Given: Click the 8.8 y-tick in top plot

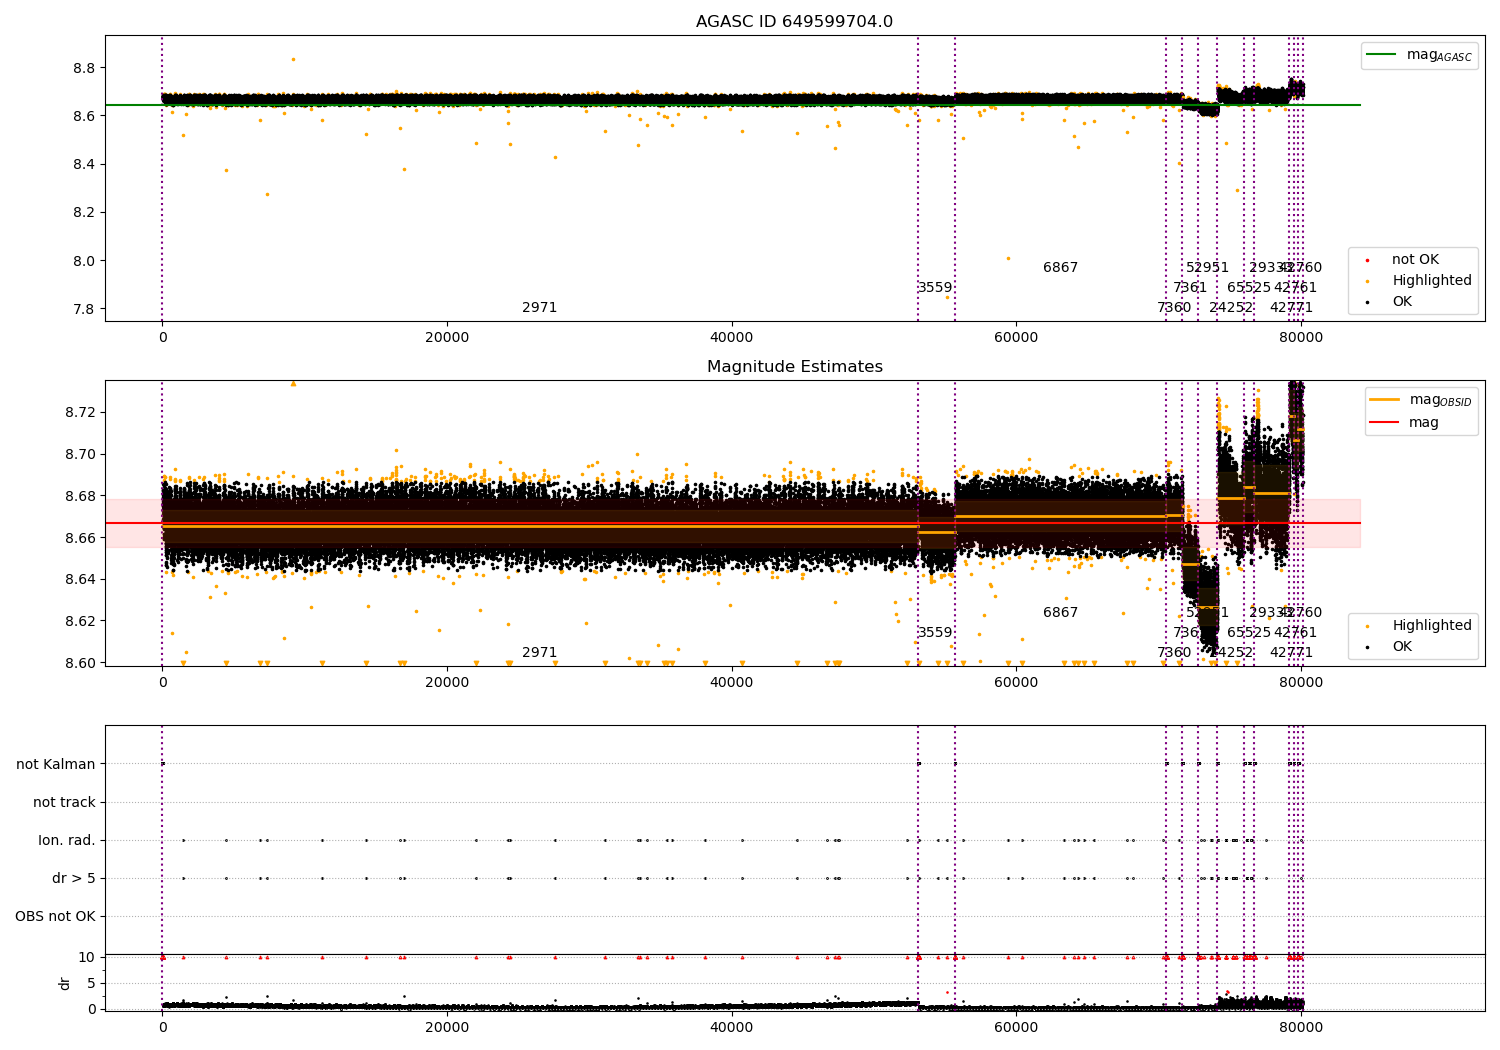Looking at the screenshot, I should (84, 68).
